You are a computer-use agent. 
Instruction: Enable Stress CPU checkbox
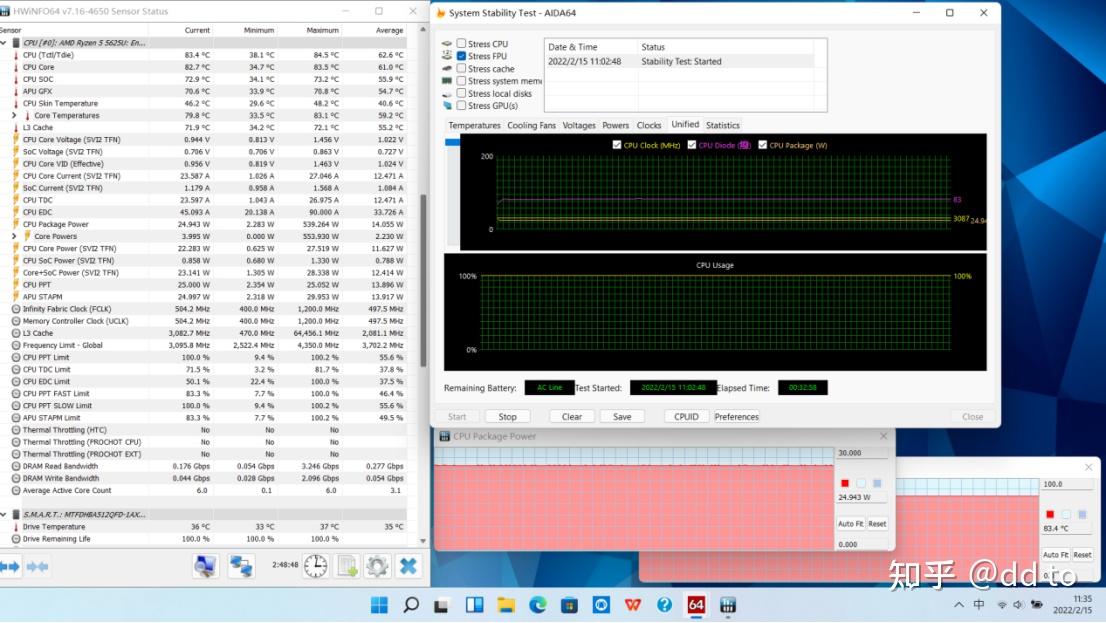click(461, 44)
